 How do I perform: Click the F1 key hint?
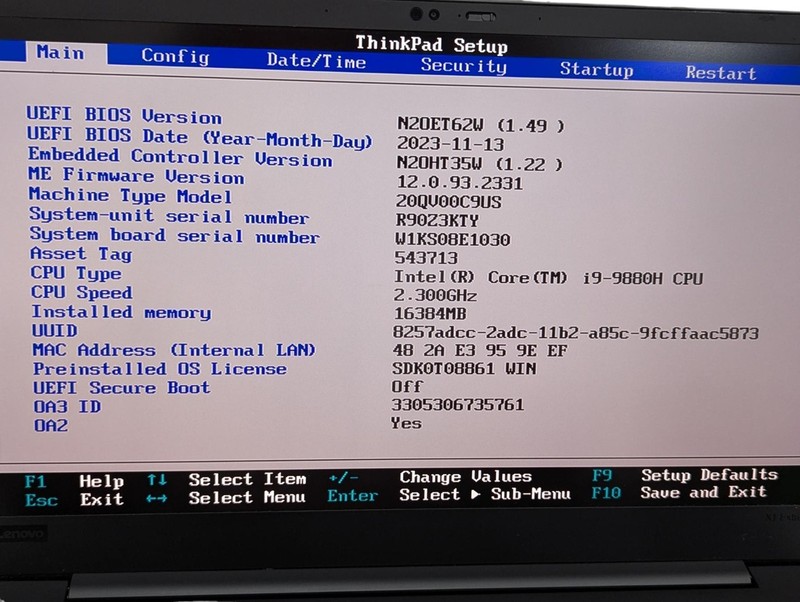36,482
